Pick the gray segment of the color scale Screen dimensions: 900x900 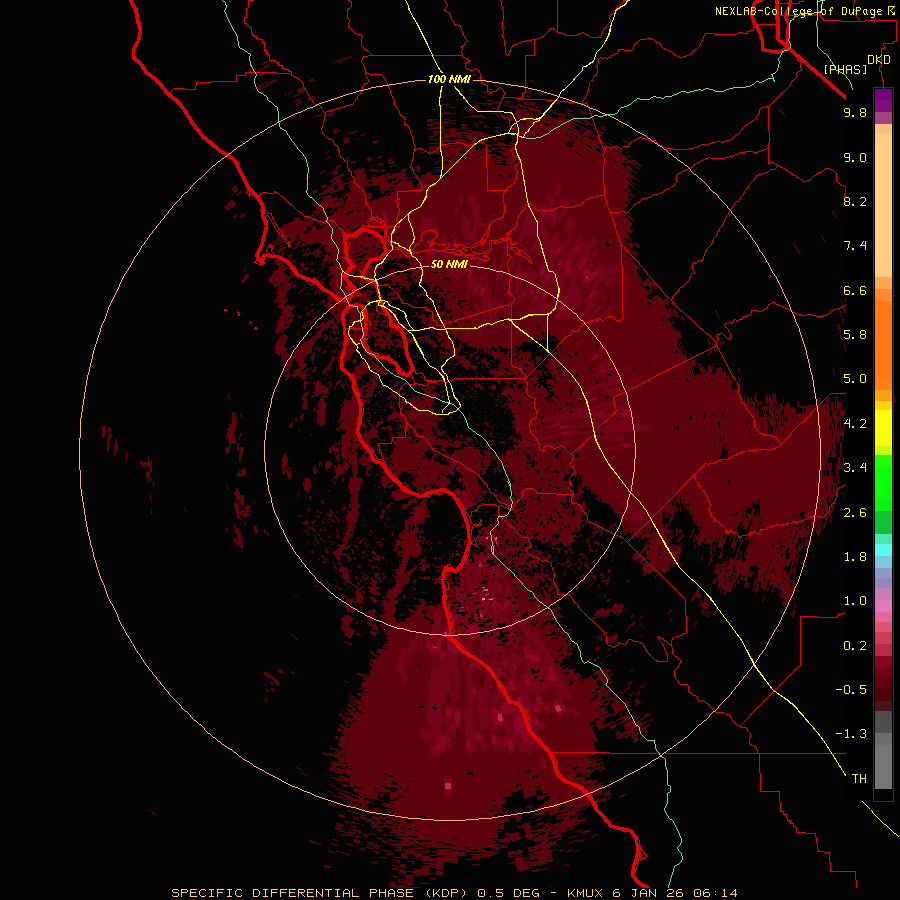point(883,750)
